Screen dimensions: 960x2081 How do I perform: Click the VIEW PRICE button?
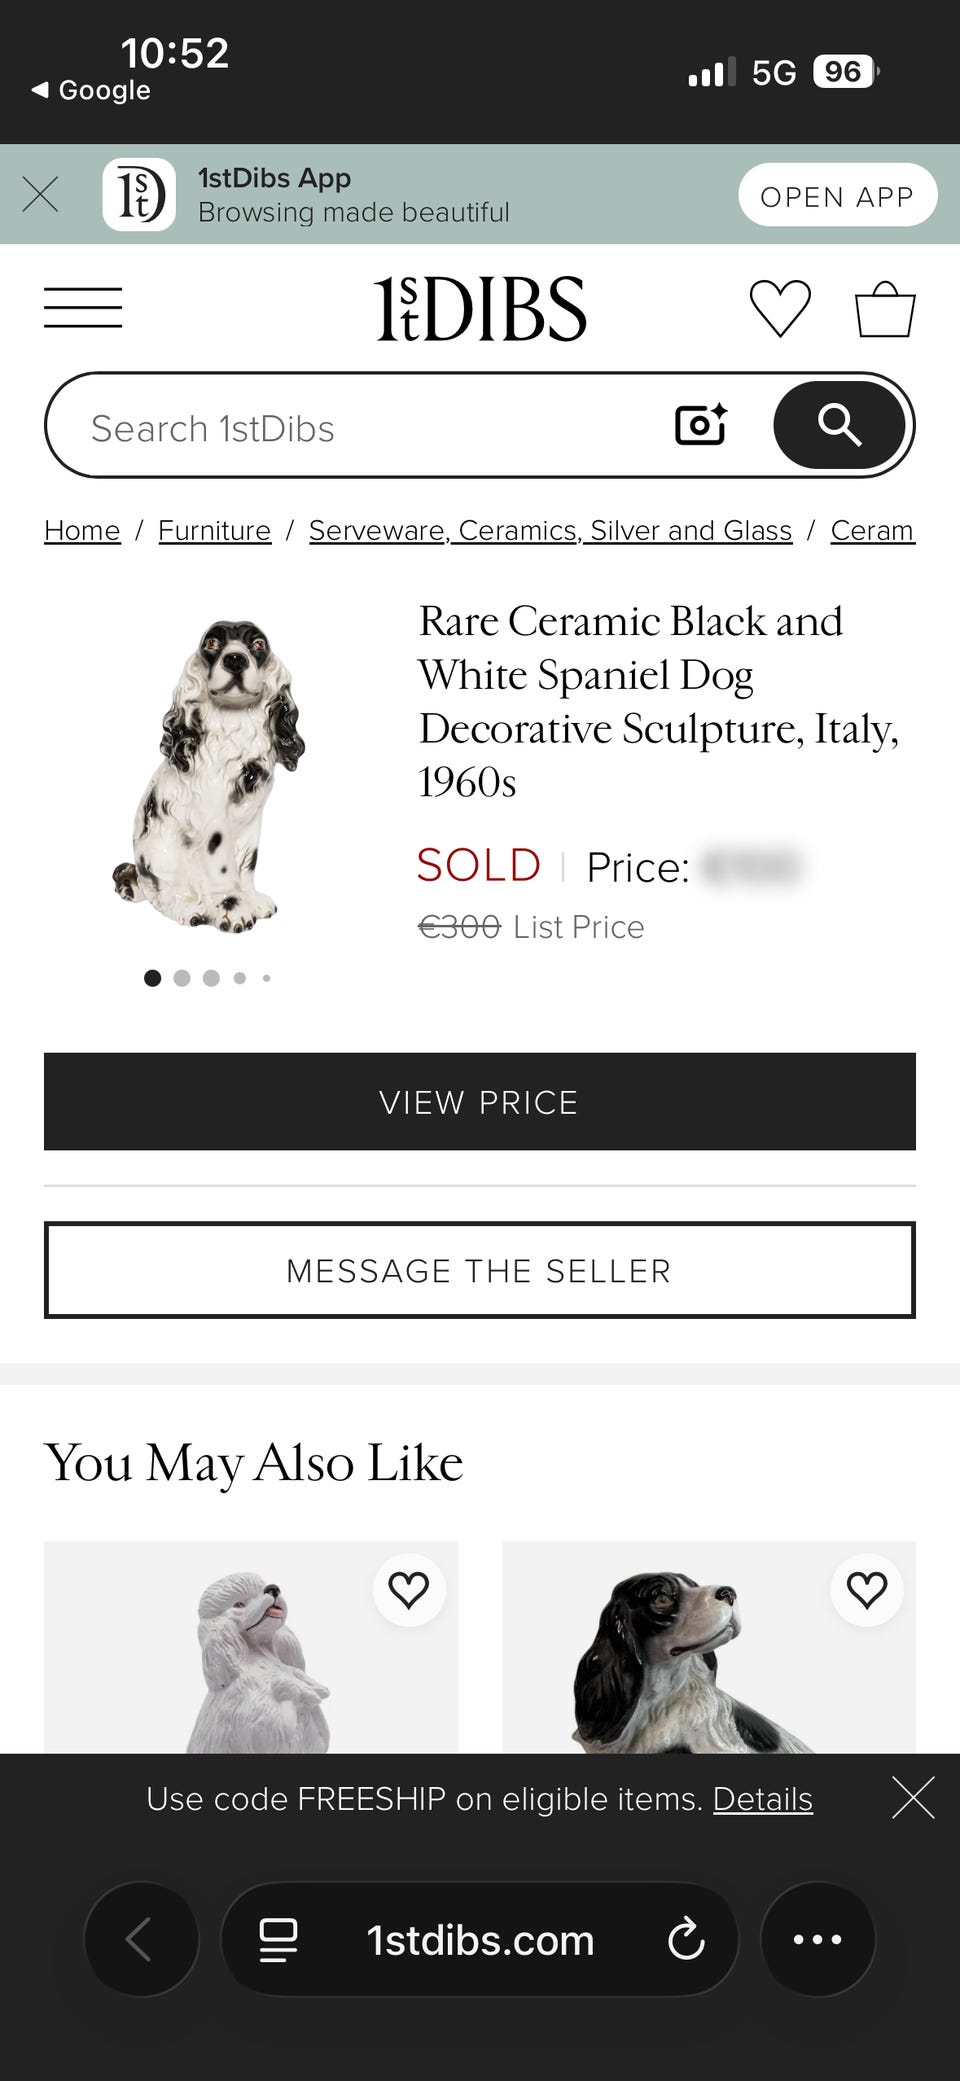(480, 1101)
